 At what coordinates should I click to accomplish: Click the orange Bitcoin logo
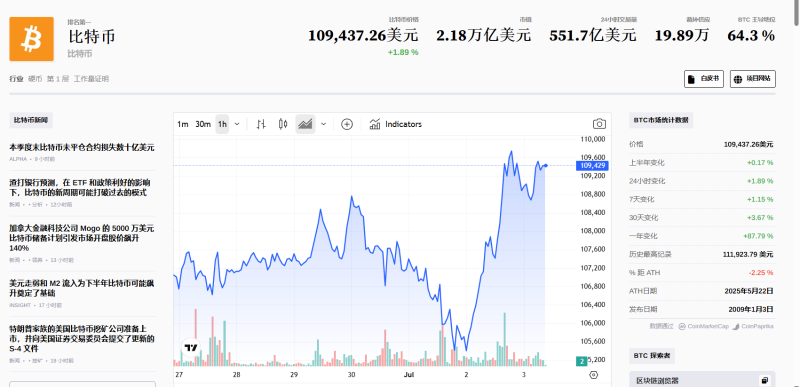tap(32, 39)
